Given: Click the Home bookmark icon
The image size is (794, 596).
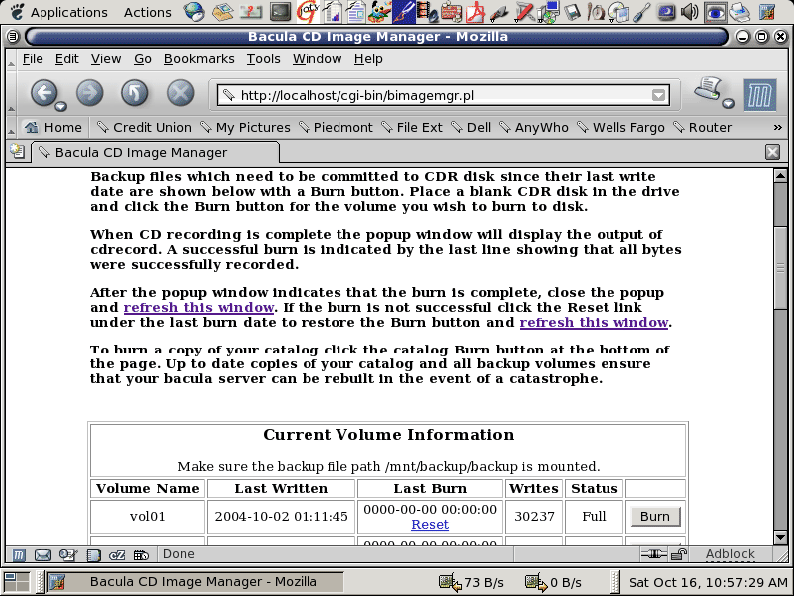Looking at the screenshot, I should click(32, 128).
